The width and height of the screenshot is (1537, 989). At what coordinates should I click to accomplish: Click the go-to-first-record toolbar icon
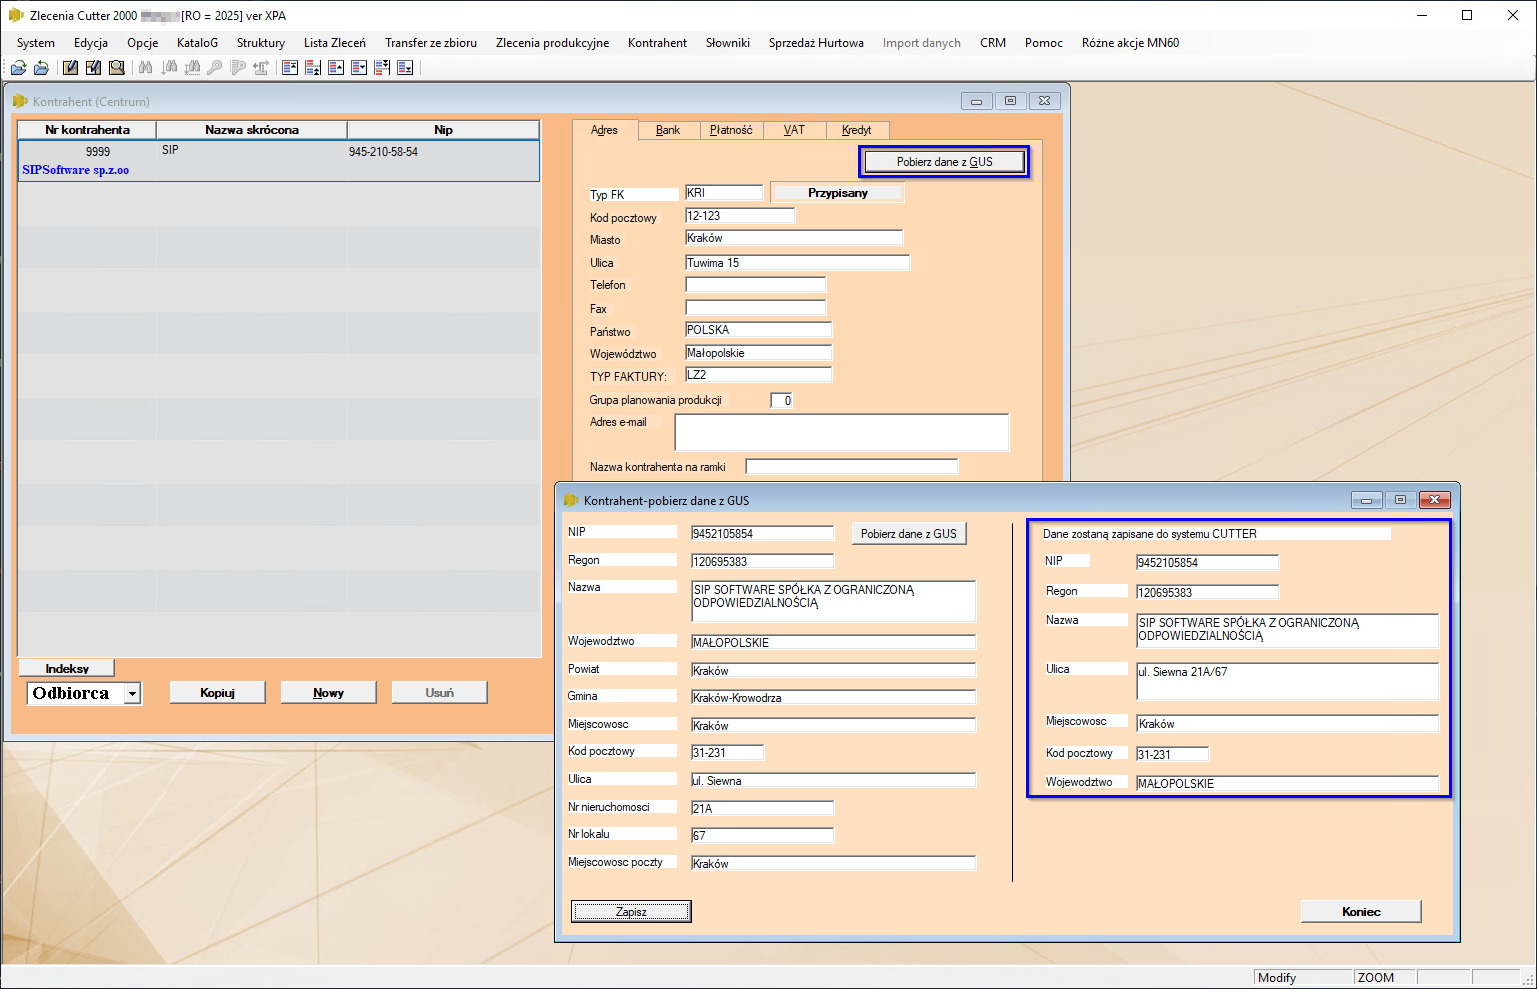[x=290, y=68]
